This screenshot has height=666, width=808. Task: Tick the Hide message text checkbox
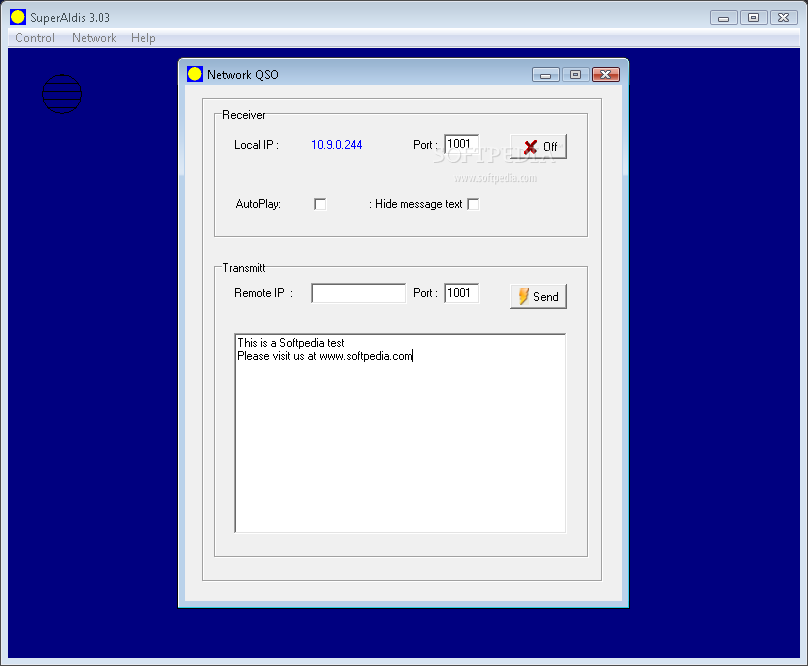click(473, 204)
